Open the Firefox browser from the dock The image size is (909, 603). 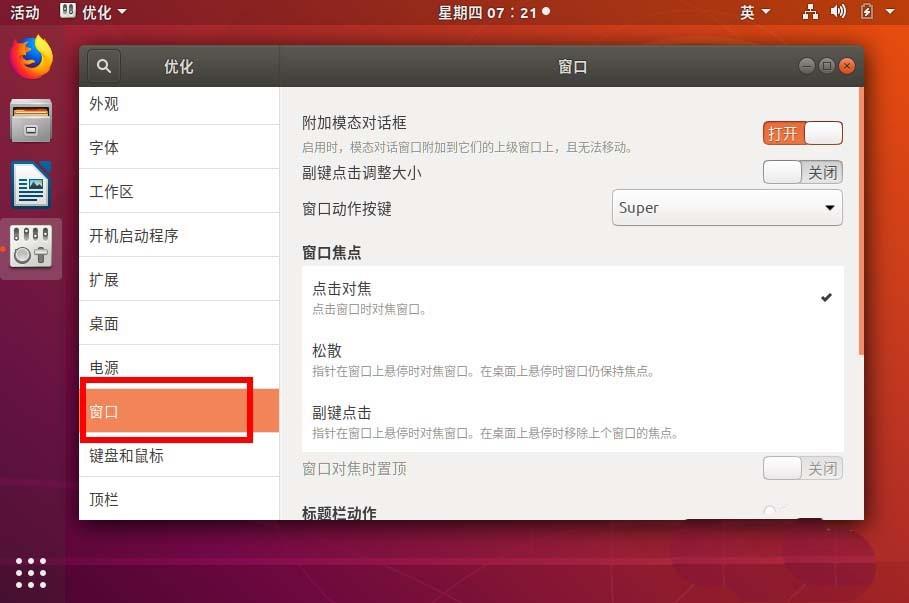pyautogui.click(x=30, y=58)
